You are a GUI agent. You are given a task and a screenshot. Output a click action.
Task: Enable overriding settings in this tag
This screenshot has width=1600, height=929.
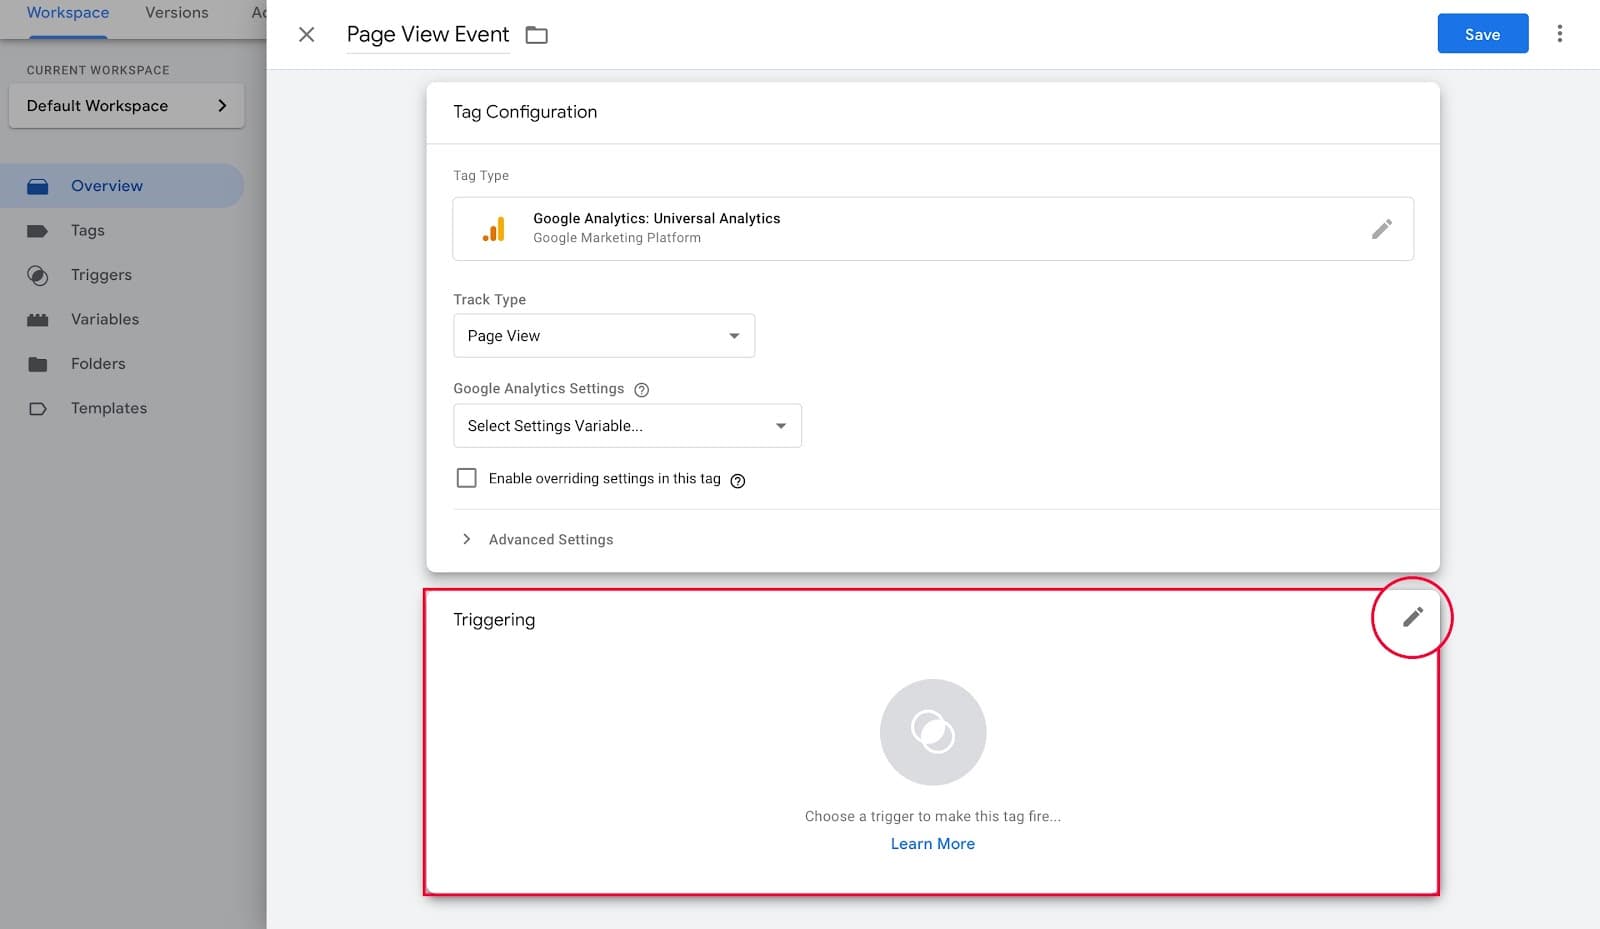(466, 478)
